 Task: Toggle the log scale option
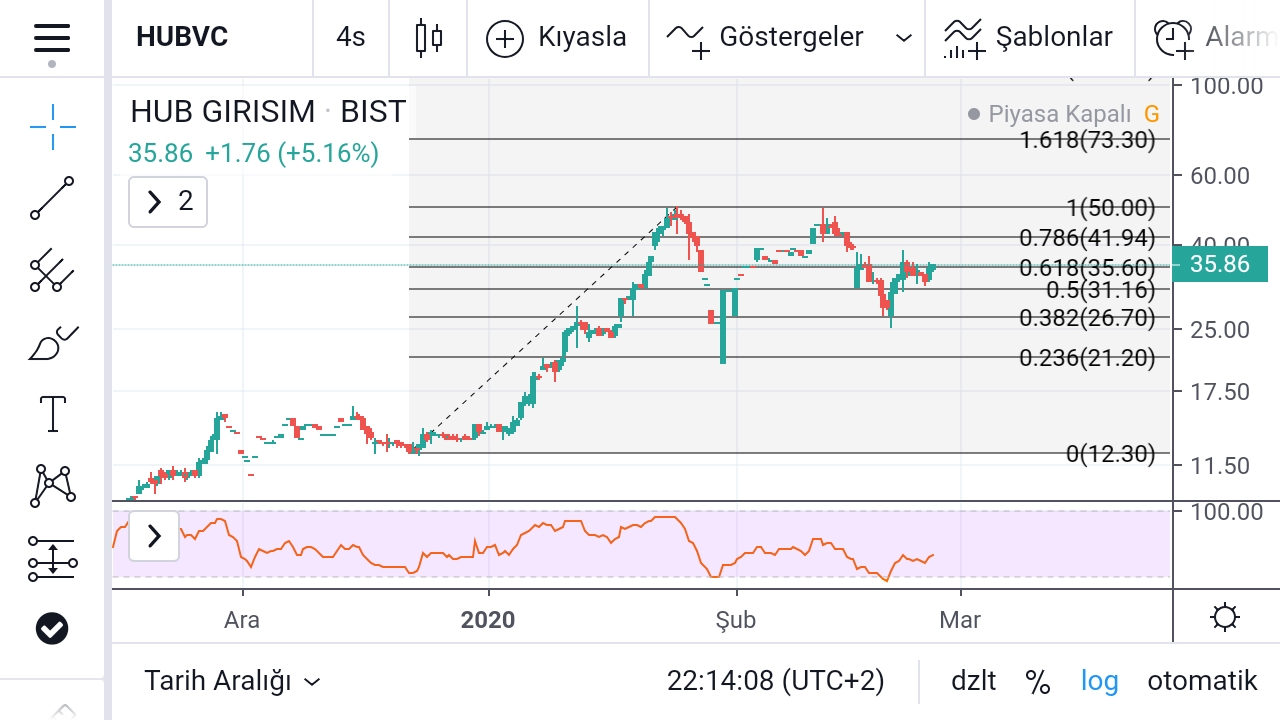coord(1099,681)
